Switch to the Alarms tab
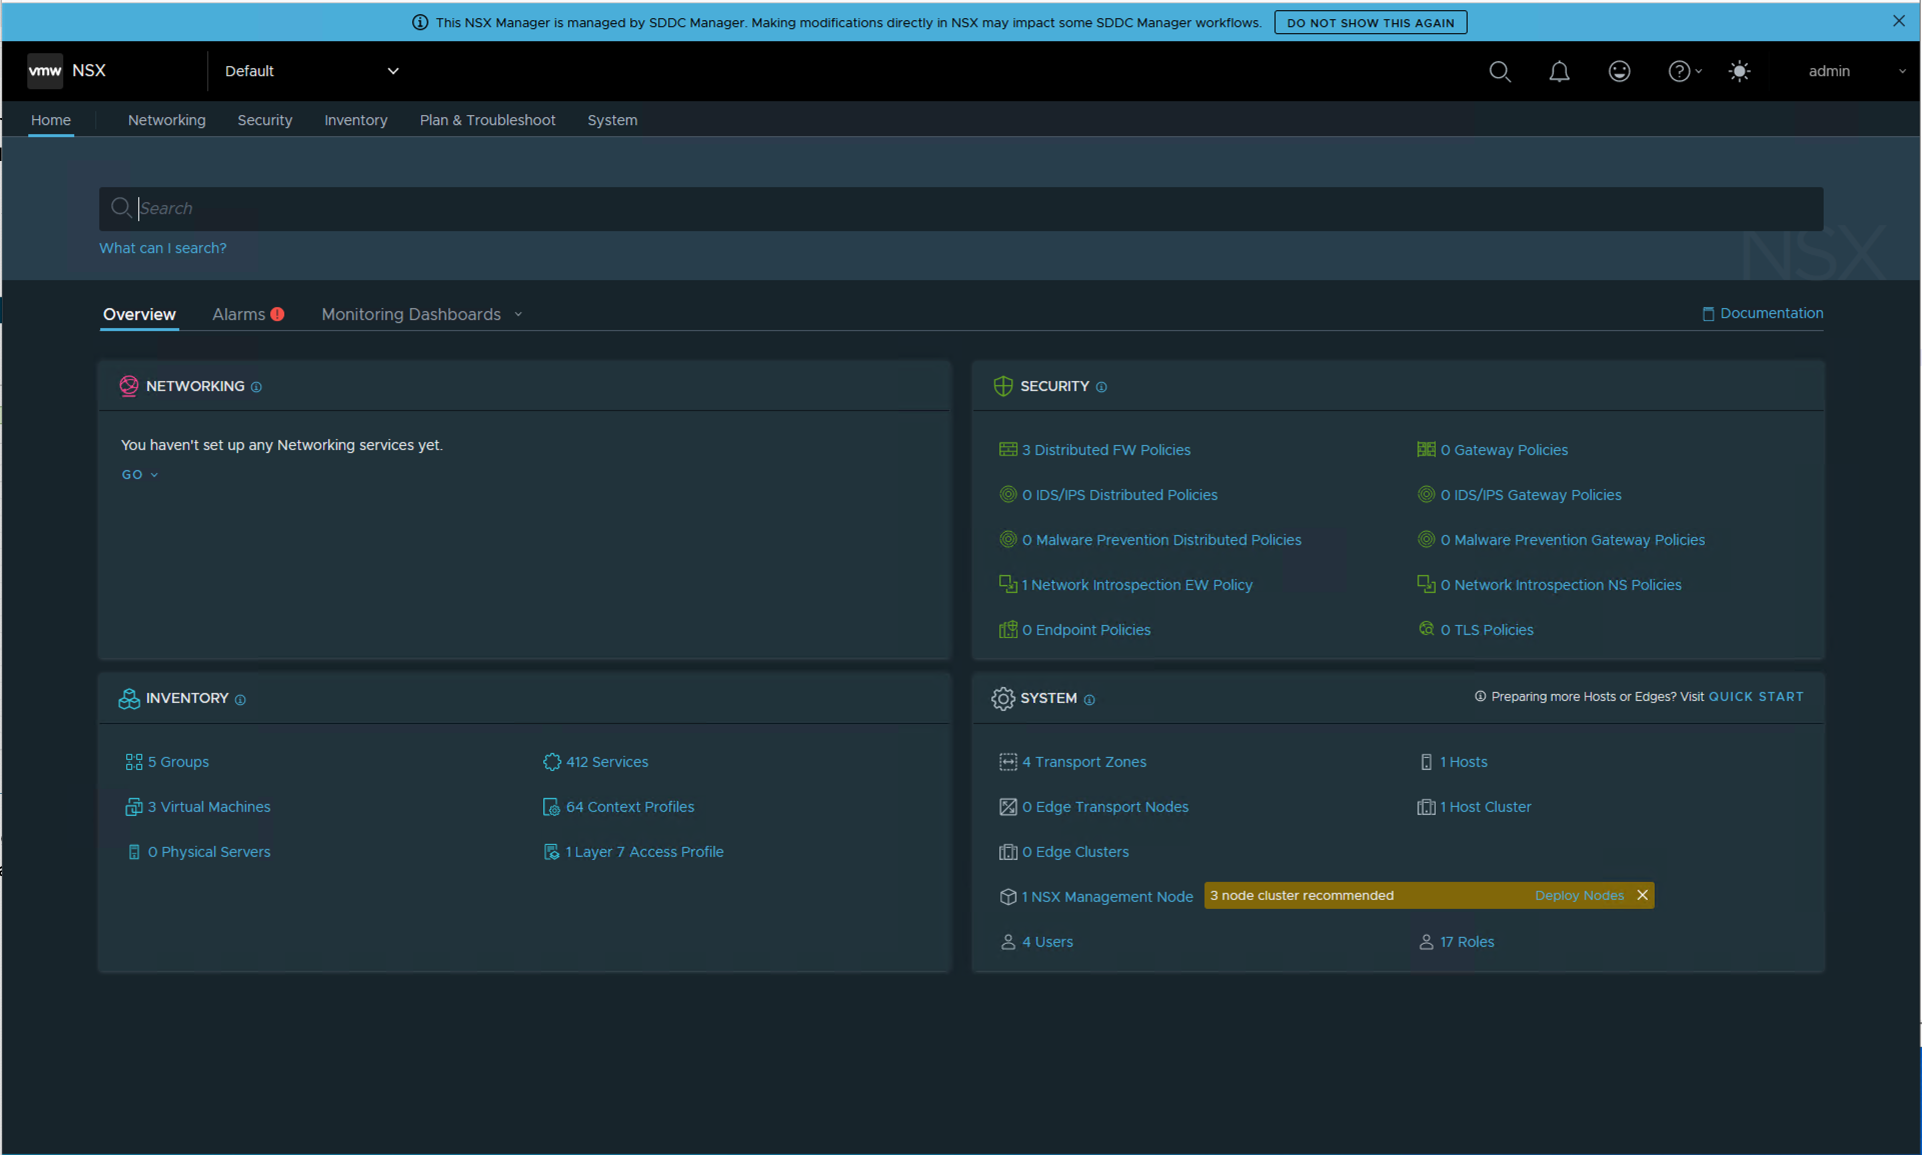Image resolution: width=1922 pixels, height=1155 pixels. pos(238,314)
